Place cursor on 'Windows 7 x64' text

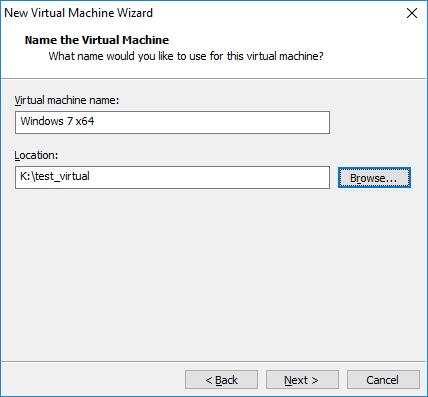pyautogui.click(x=57, y=121)
